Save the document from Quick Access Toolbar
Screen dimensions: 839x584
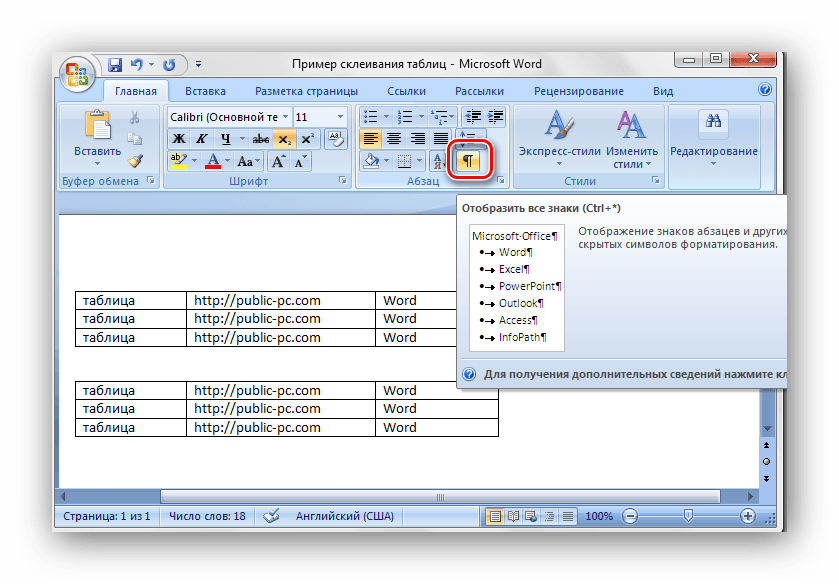pos(114,64)
